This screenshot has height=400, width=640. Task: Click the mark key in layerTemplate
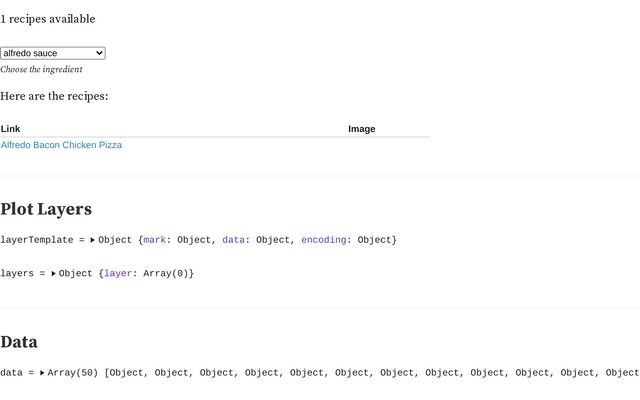156,240
